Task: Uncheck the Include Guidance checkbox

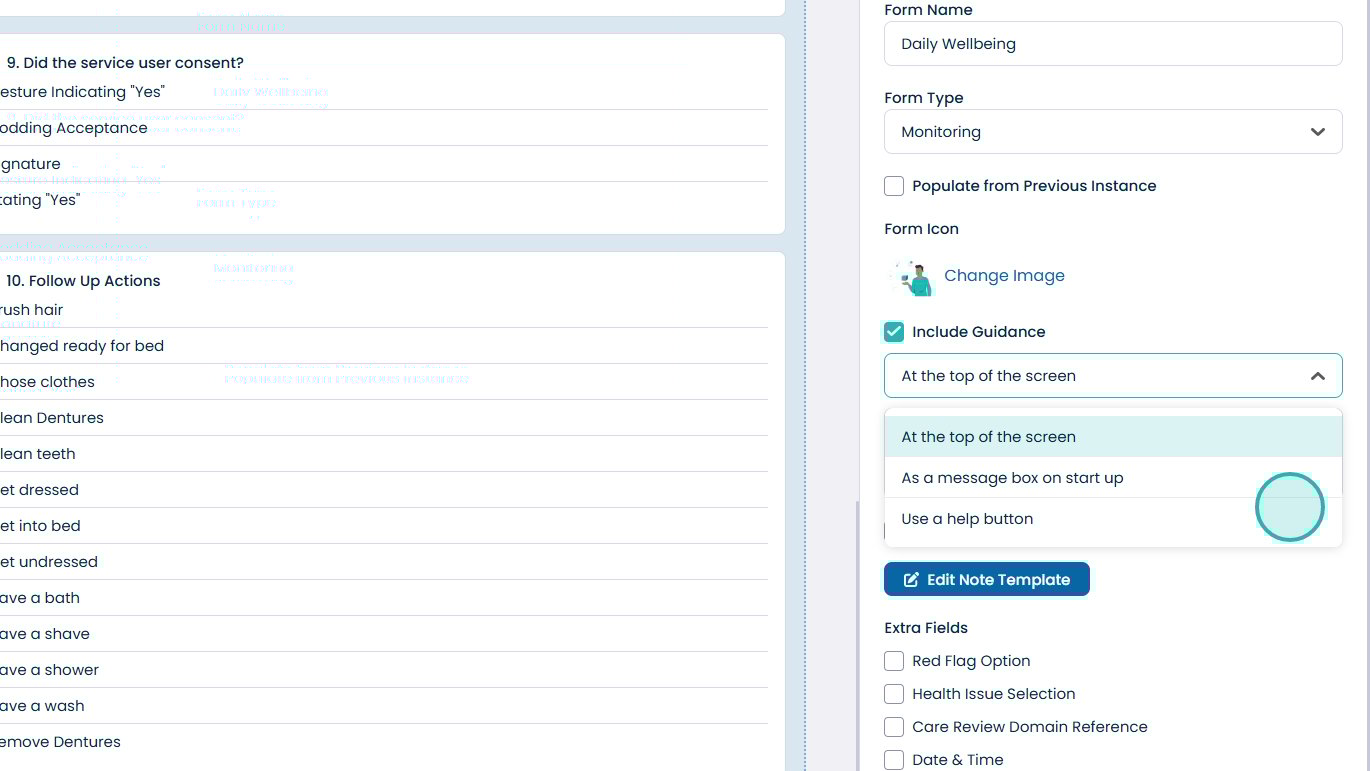Action: coord(894,332)
